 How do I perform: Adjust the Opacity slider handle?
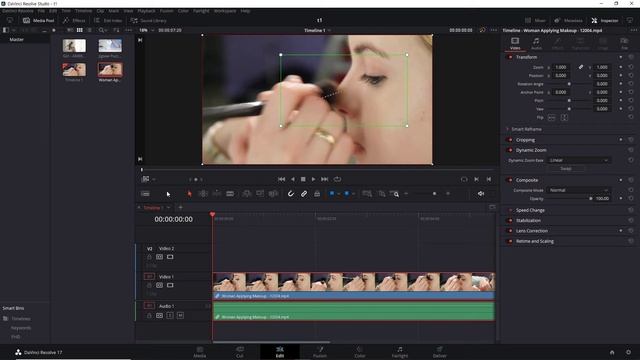tap(590, 199)
